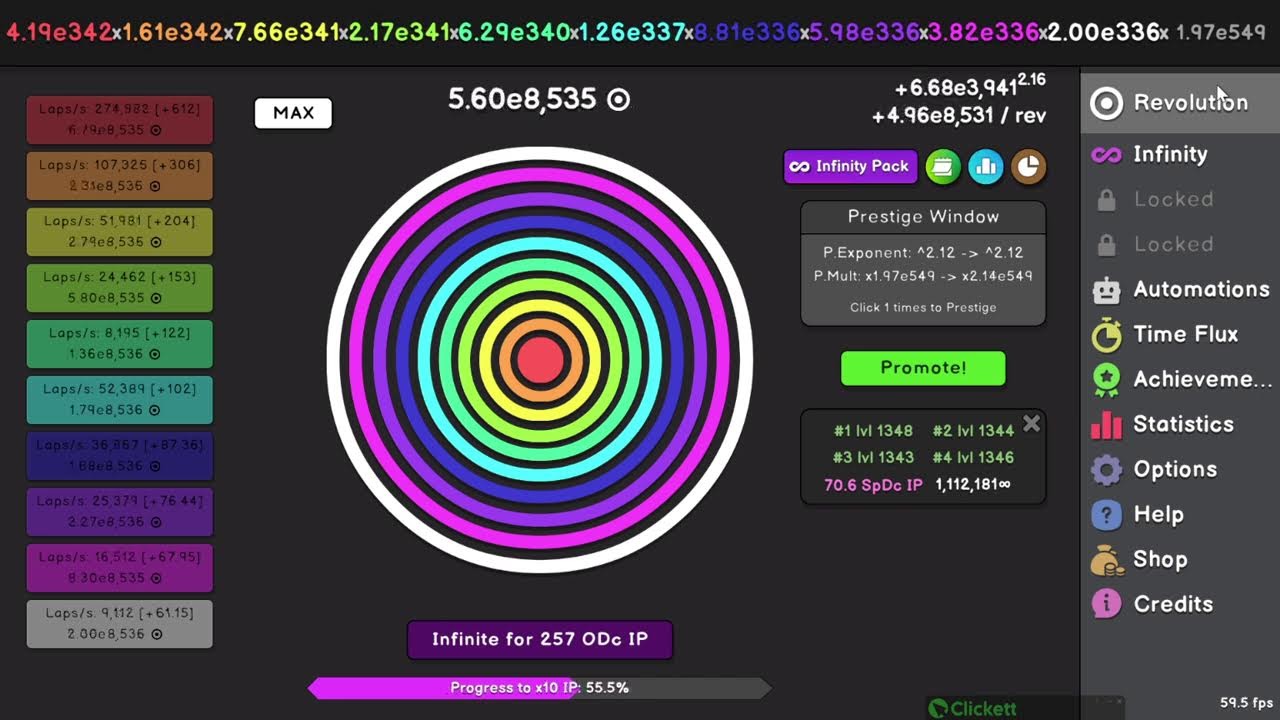The image size is (1280, 720).
Task: Toggle the MAX buy amount button
Action: coord(293,113)
